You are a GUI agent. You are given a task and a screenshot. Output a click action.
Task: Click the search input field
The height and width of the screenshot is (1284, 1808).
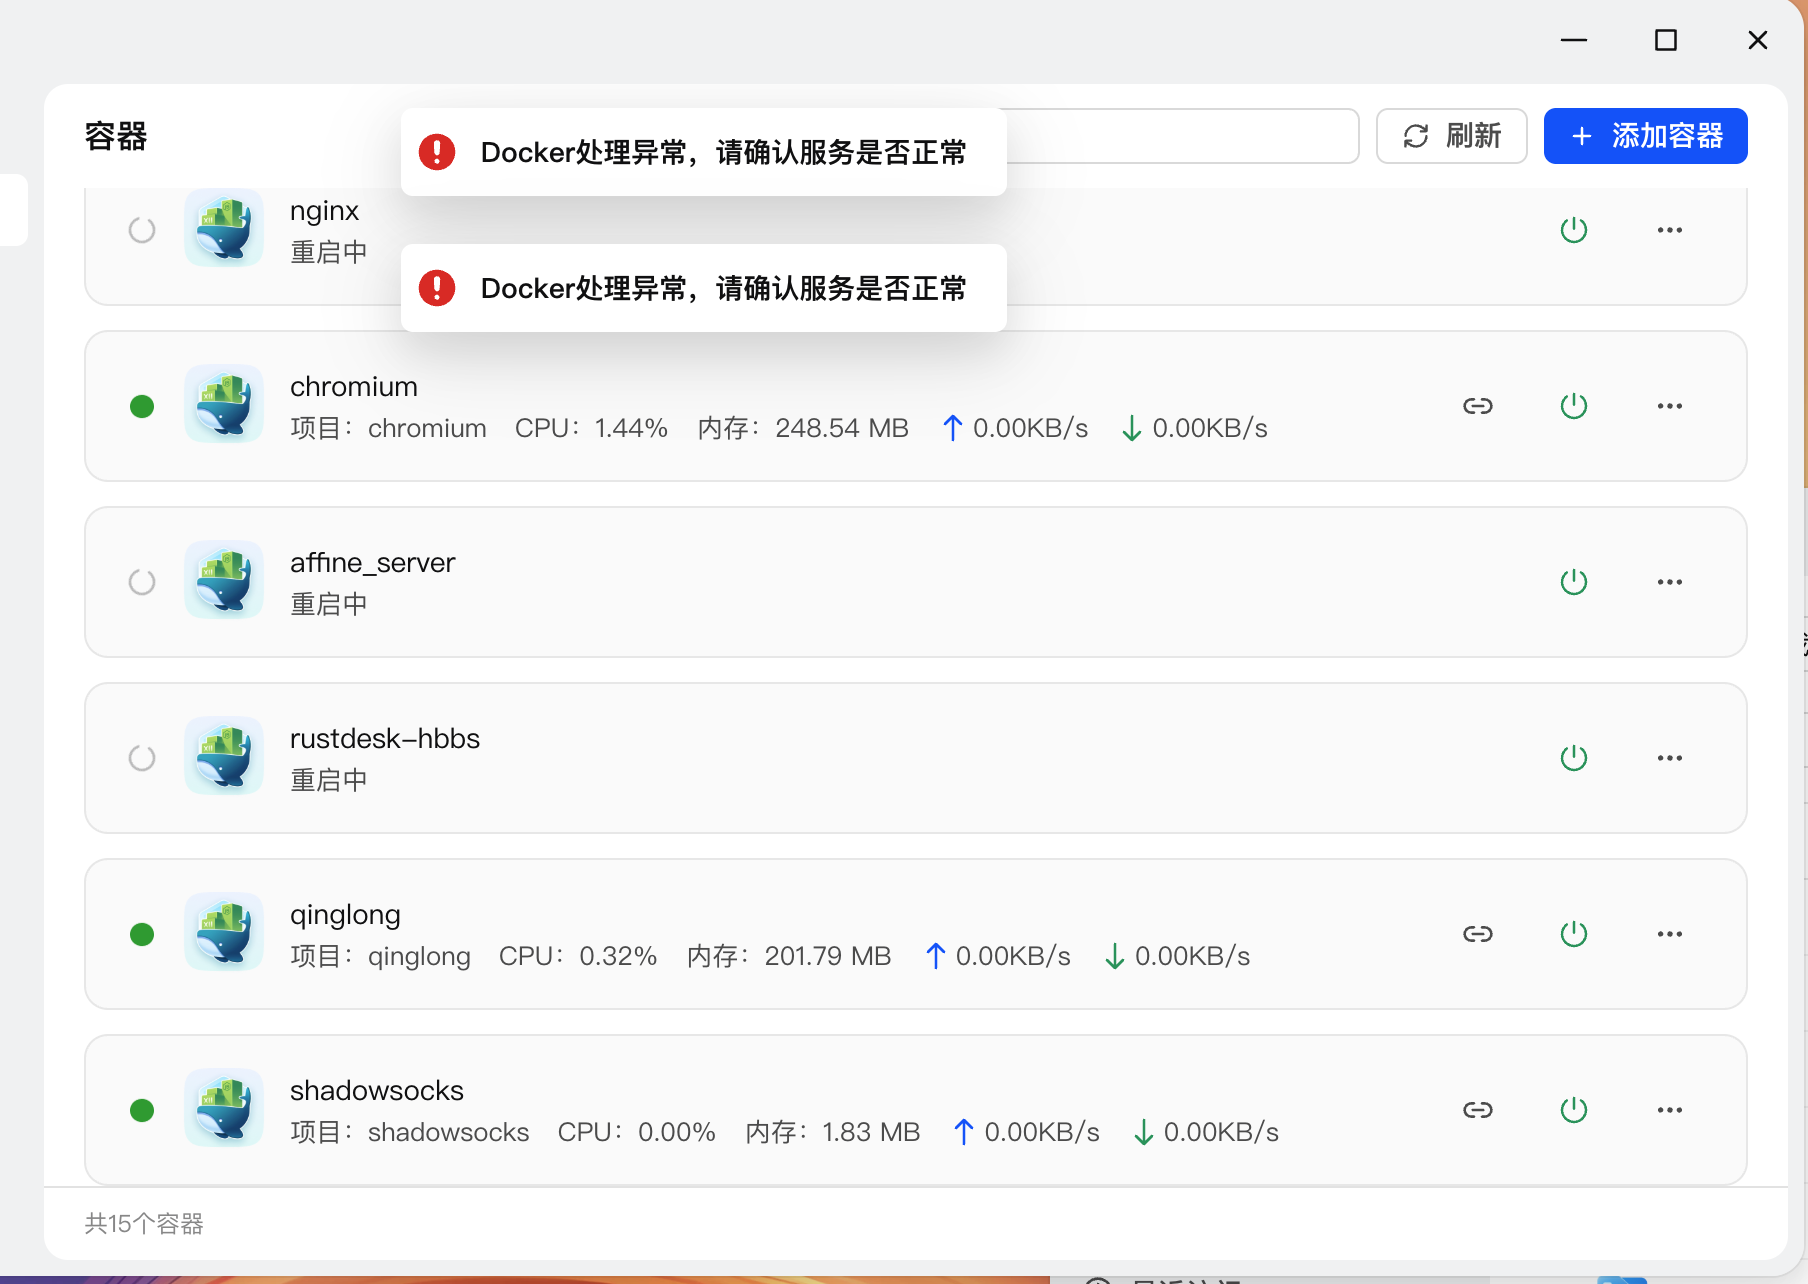click(x=1180, y=136)
